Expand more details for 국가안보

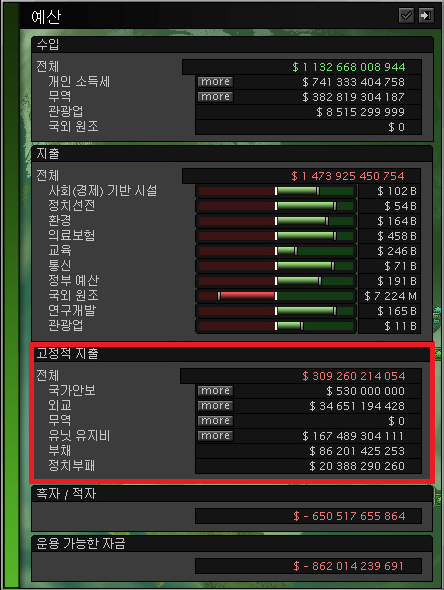pyautogui.click(x=215, y=391)
